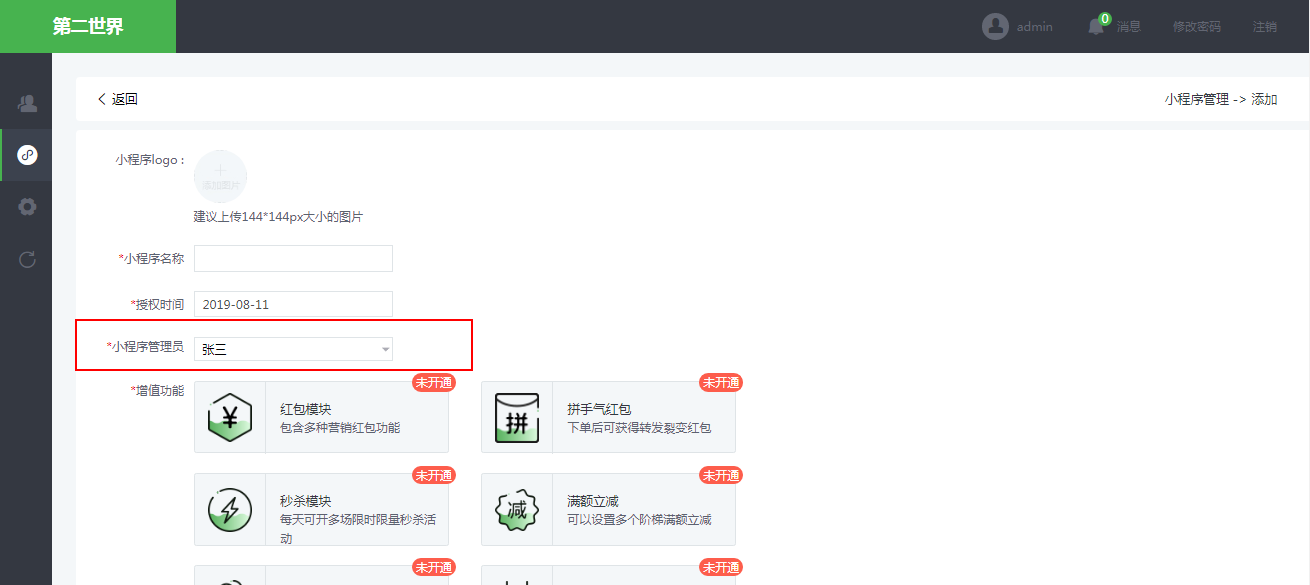Click 未开通 tag on 秒杀模块

tap(434, 475)
